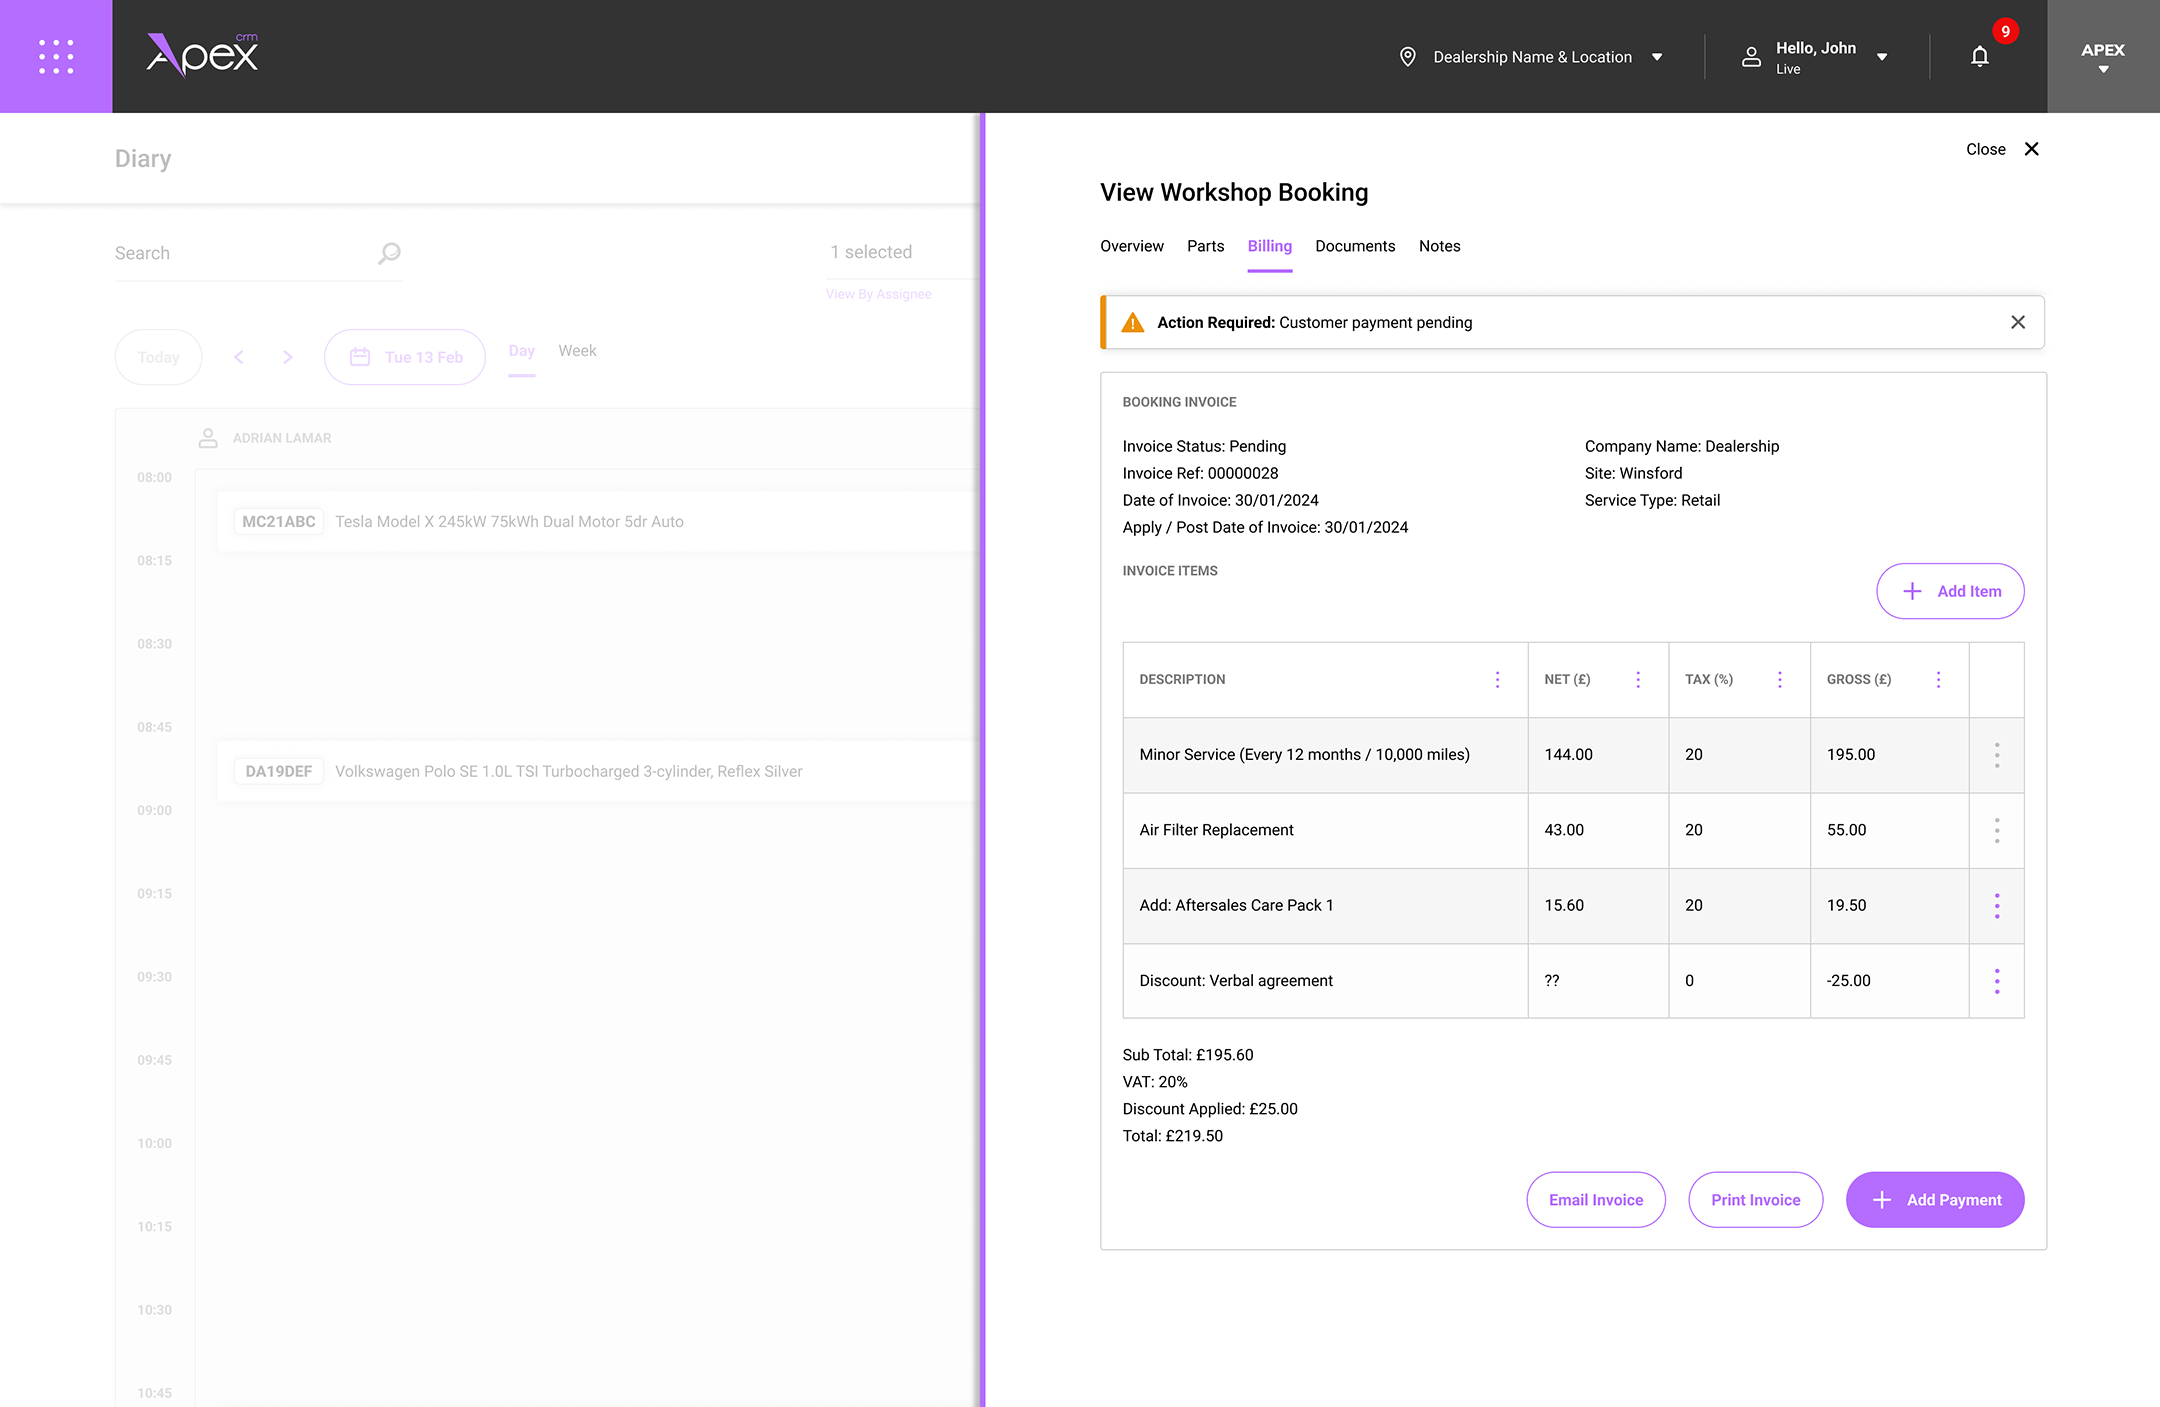Viewport: 2160px width, 1407px height.
Task: Click the Apex CRM logo
Action: [x=203, y=55]
